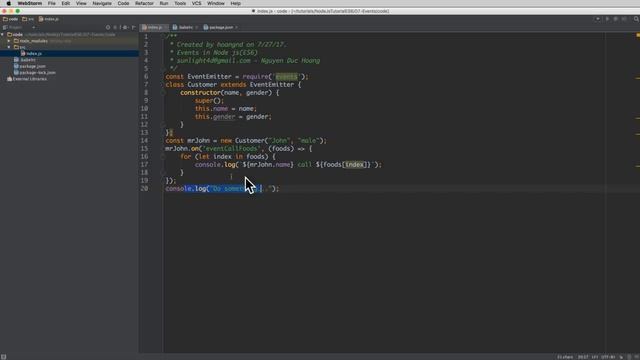Click the scroll from source target icon
The width and height of the screenshot is (640, 360).
pos(108,27)
